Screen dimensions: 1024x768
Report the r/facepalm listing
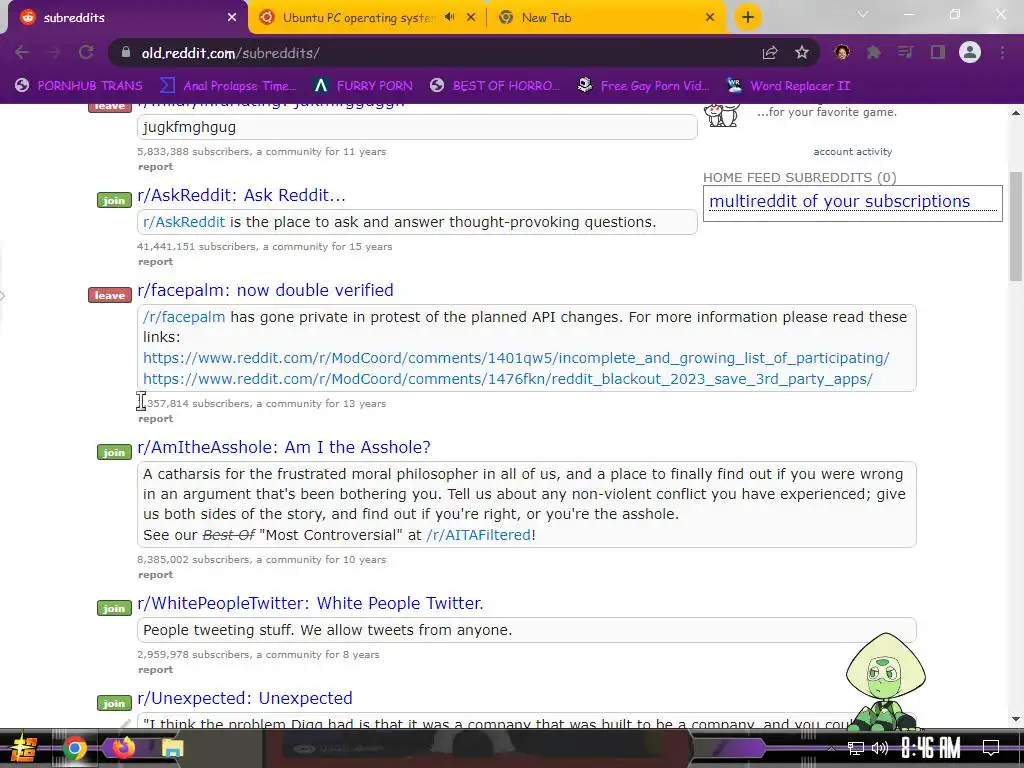tap(155, 419)
